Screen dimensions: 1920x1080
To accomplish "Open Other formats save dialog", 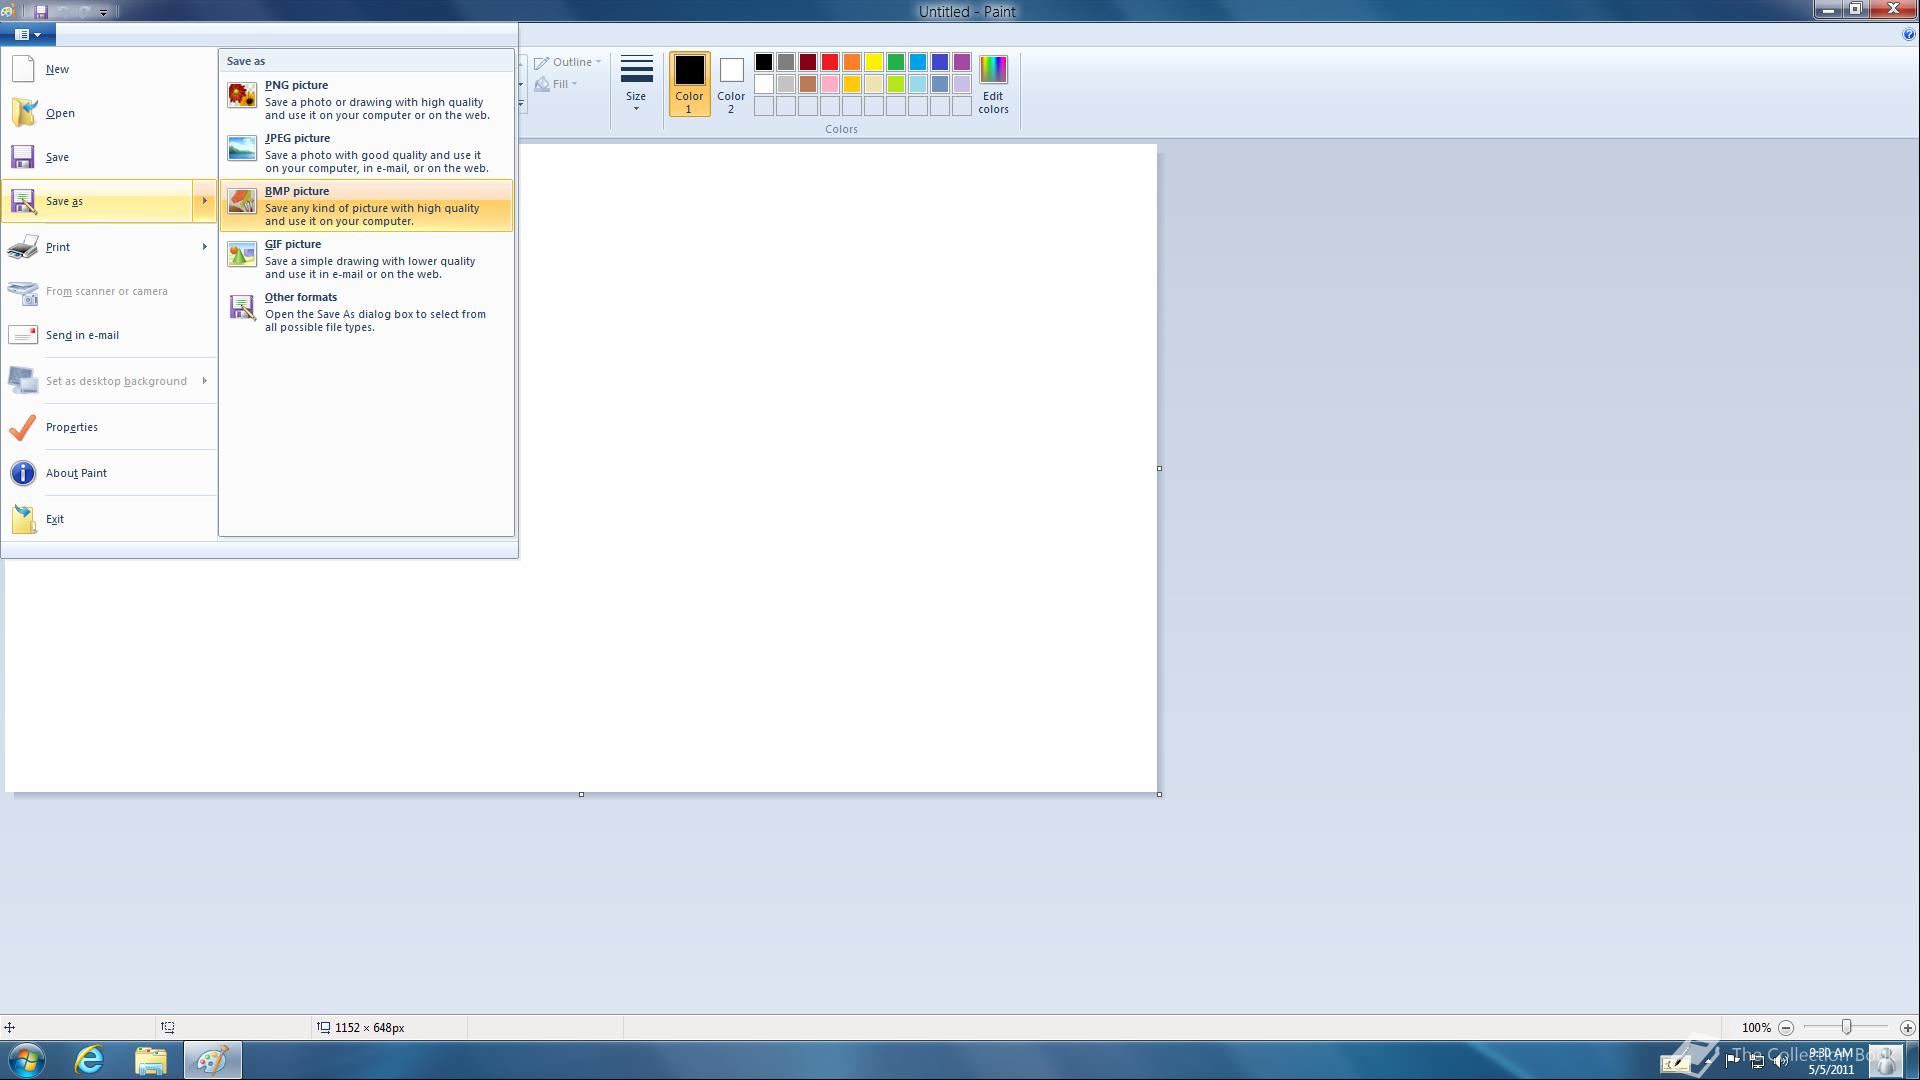I will point(366,312).
